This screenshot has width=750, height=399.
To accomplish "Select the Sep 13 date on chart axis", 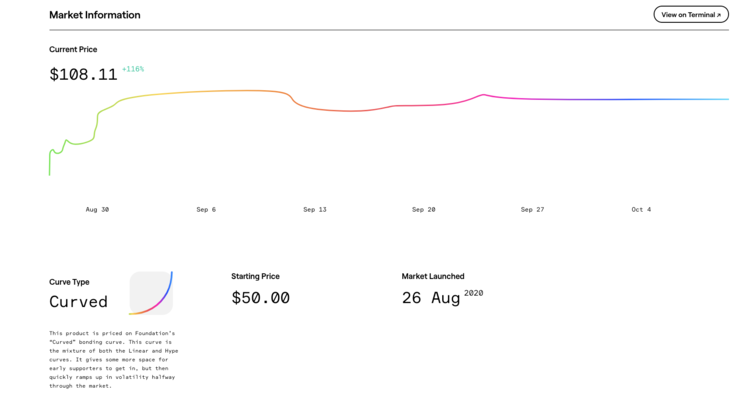I will tap(315, 210).
